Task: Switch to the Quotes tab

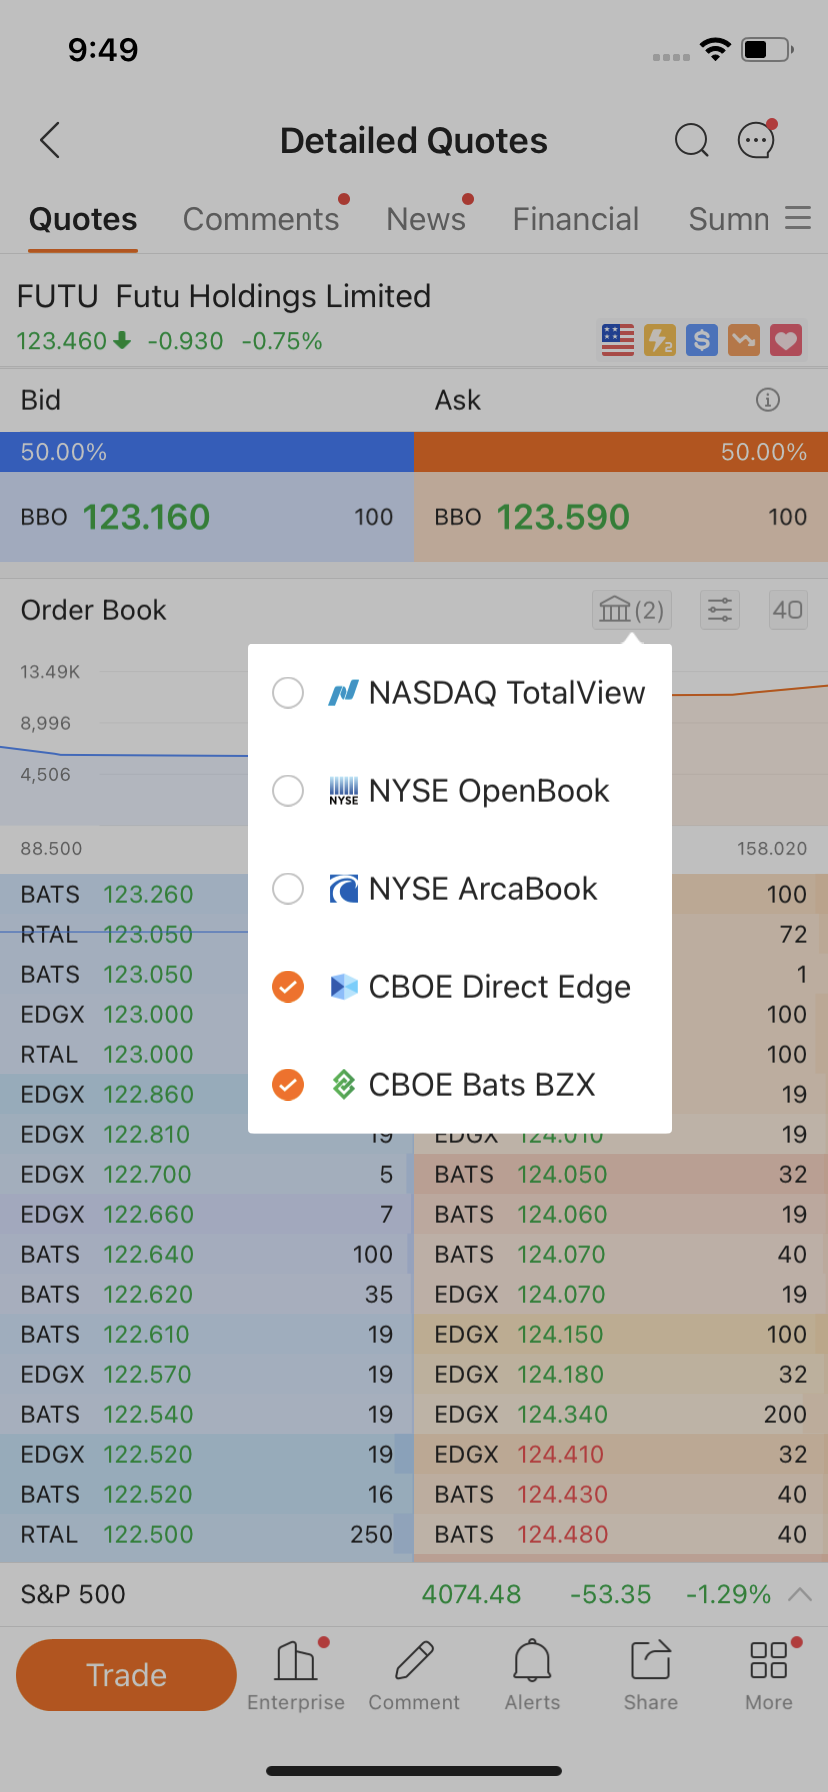Action: (x=83, y=219)
